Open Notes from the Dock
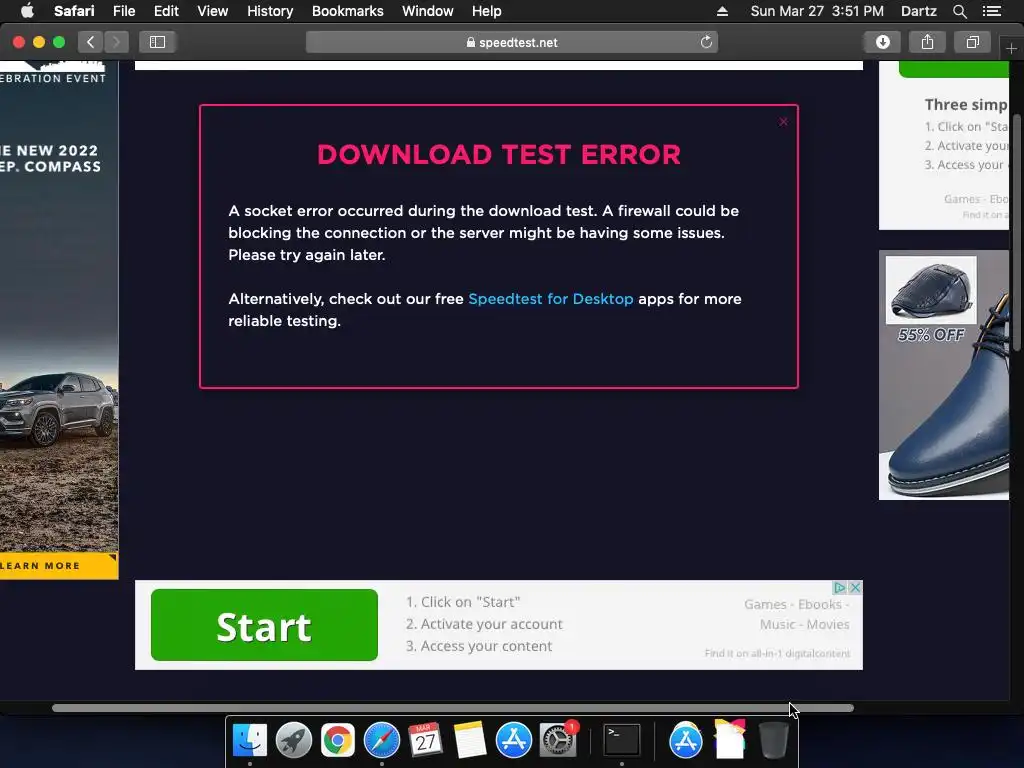Image resolution: width=1024 pixels, height=768 pixels. [470, 741]
